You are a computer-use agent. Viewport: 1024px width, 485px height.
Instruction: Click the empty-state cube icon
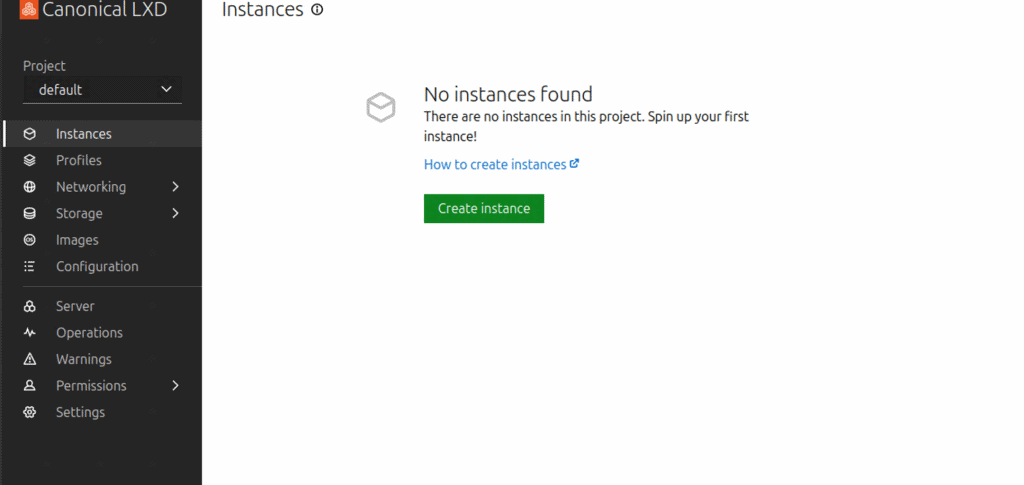coord(381,107)
